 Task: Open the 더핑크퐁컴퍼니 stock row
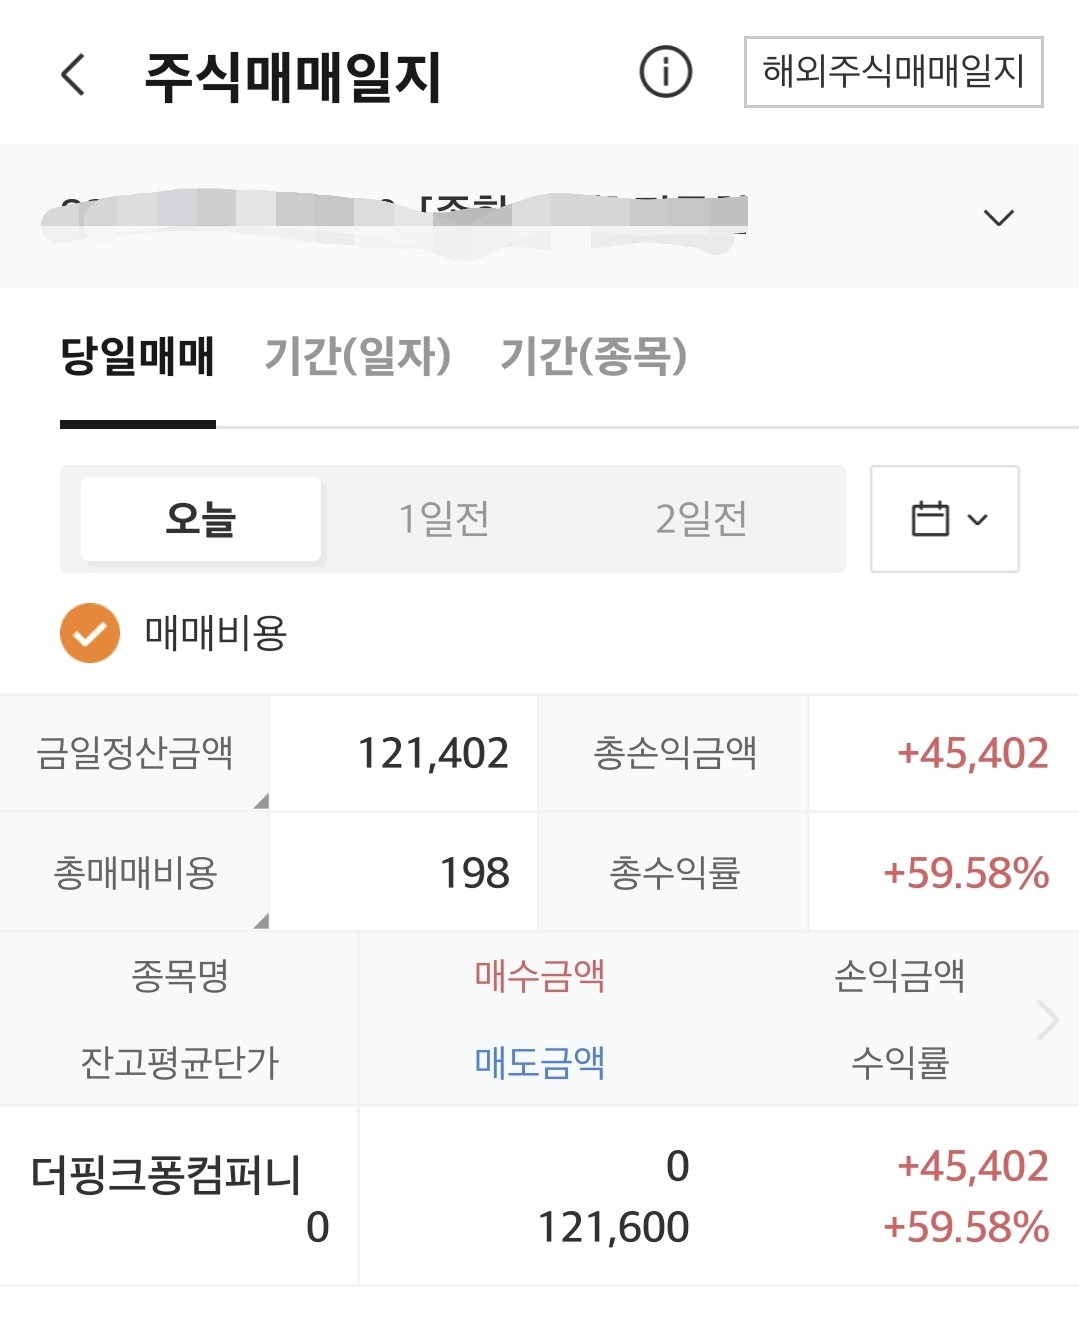tap(167, 1175)
